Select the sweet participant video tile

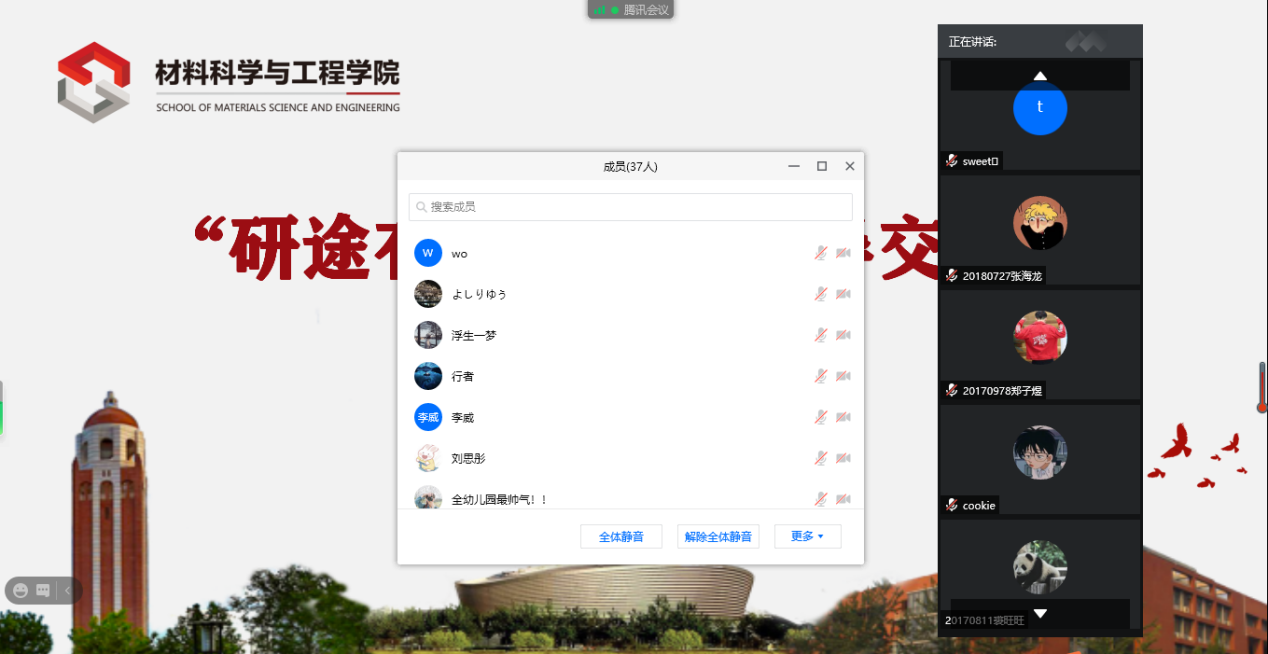coord(1040,115)
